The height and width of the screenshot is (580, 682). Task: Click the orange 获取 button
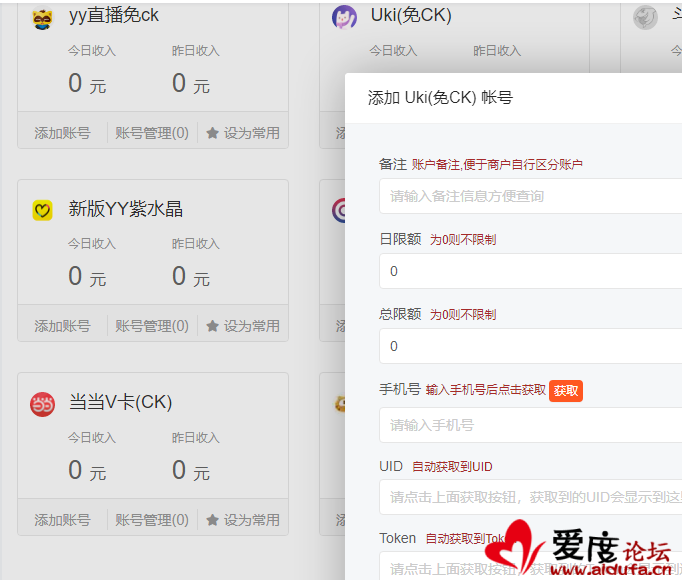[x=565, y=391]
